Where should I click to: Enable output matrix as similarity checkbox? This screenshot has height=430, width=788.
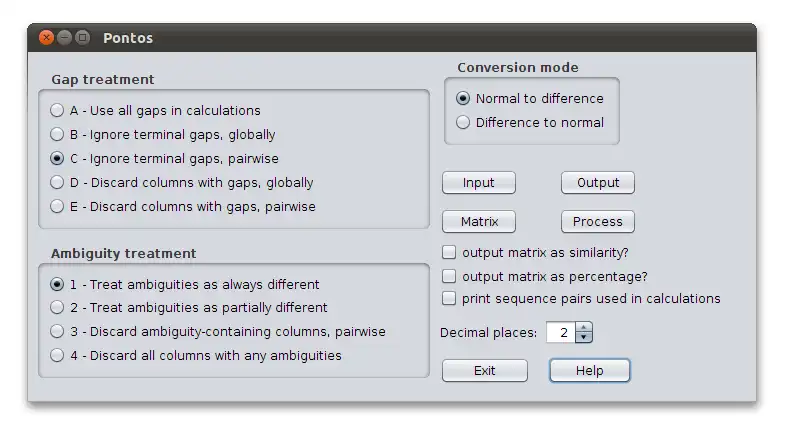[449, 253]
